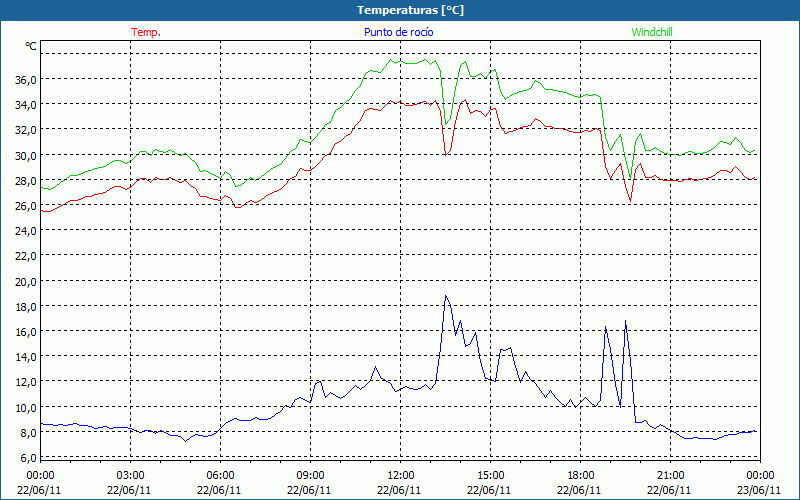Click the 10,0 y-axis value
The width and height of the screenshot is (800, 500).
coord(25,408)
